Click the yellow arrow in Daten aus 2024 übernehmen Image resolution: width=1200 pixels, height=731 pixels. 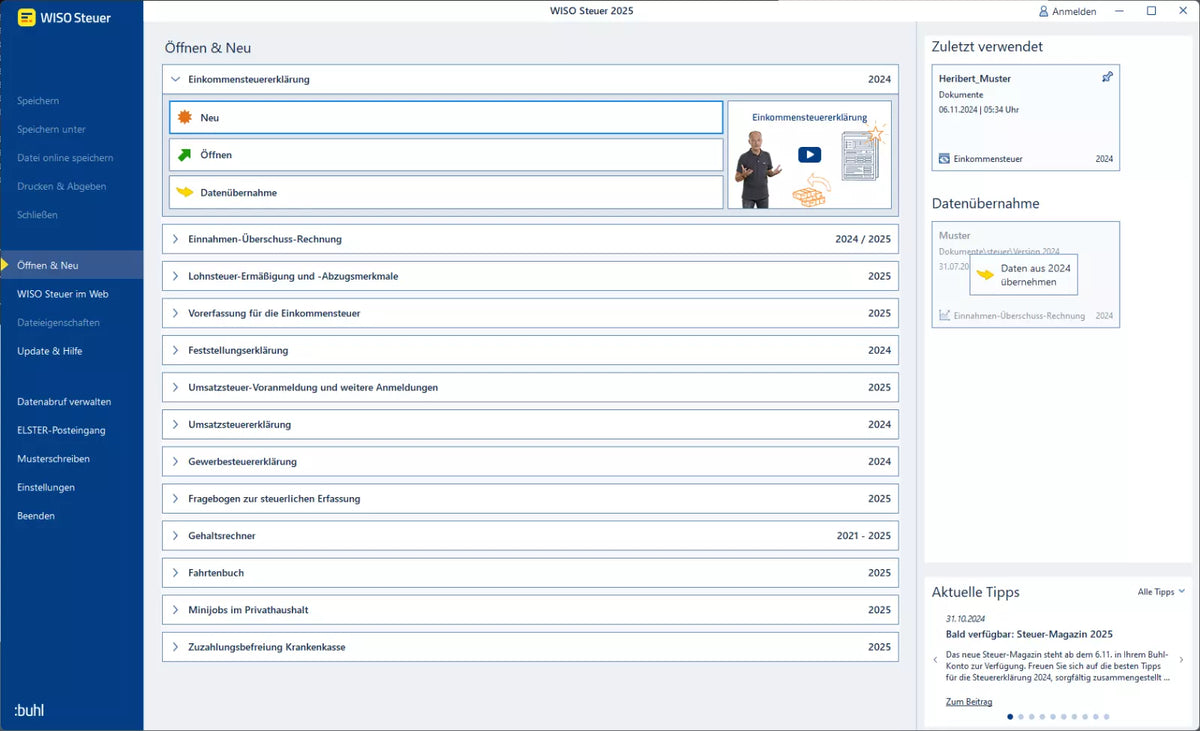click(x=986, y=275)
